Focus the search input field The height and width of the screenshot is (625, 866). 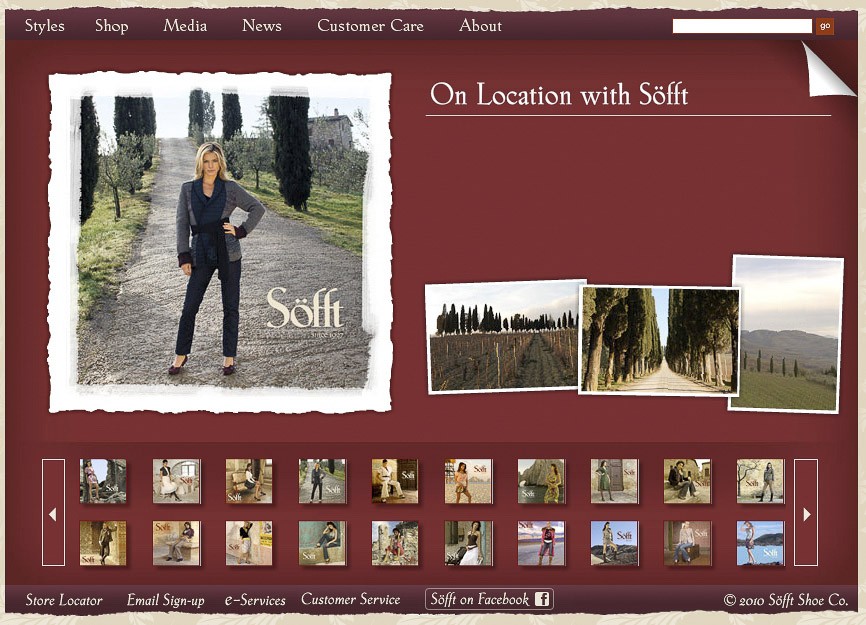[x=742, y=26]
